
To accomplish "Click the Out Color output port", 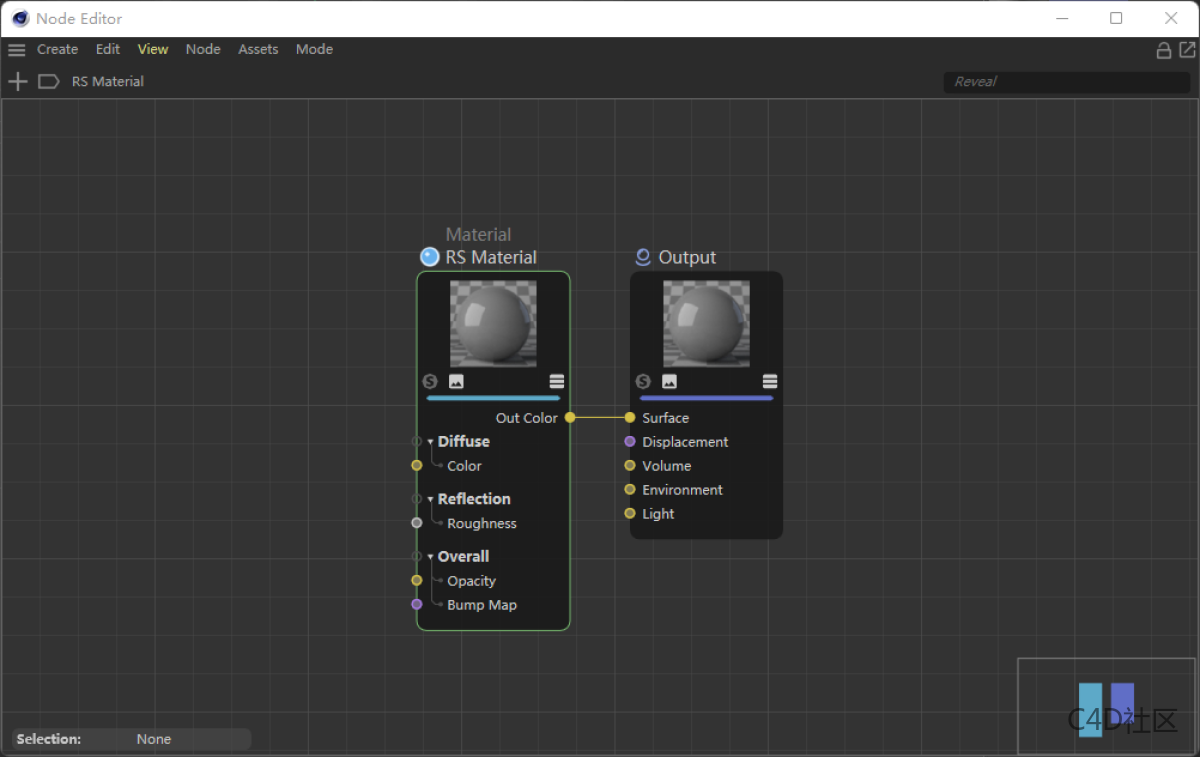I will click(570, 418).
